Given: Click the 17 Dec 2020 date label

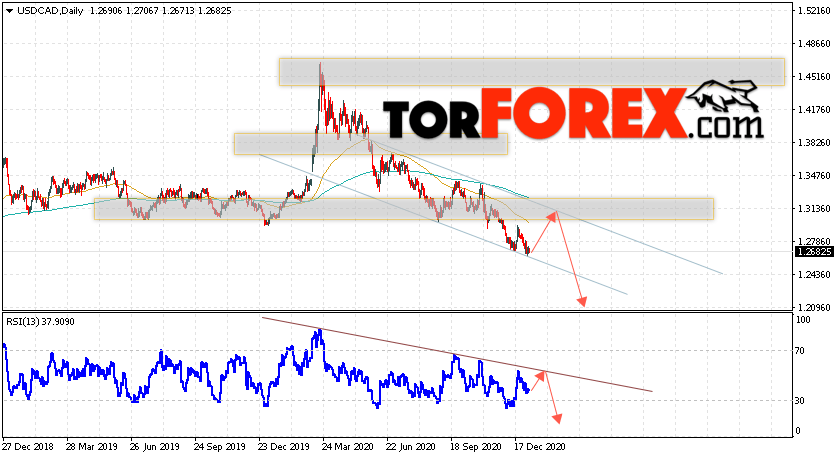Looking at the screenshot, I should (x=539, y=446).
